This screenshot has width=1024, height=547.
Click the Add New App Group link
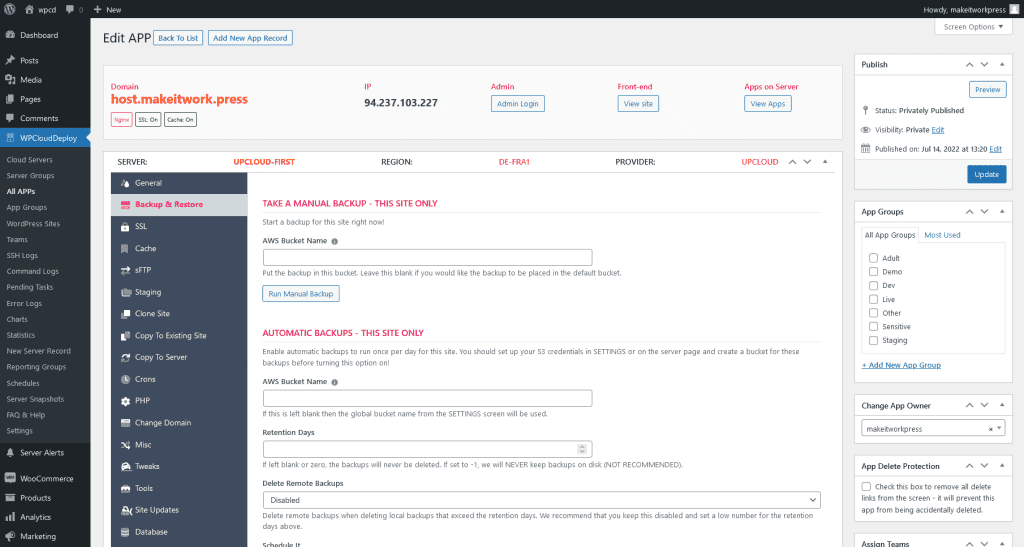click(901, 365)
